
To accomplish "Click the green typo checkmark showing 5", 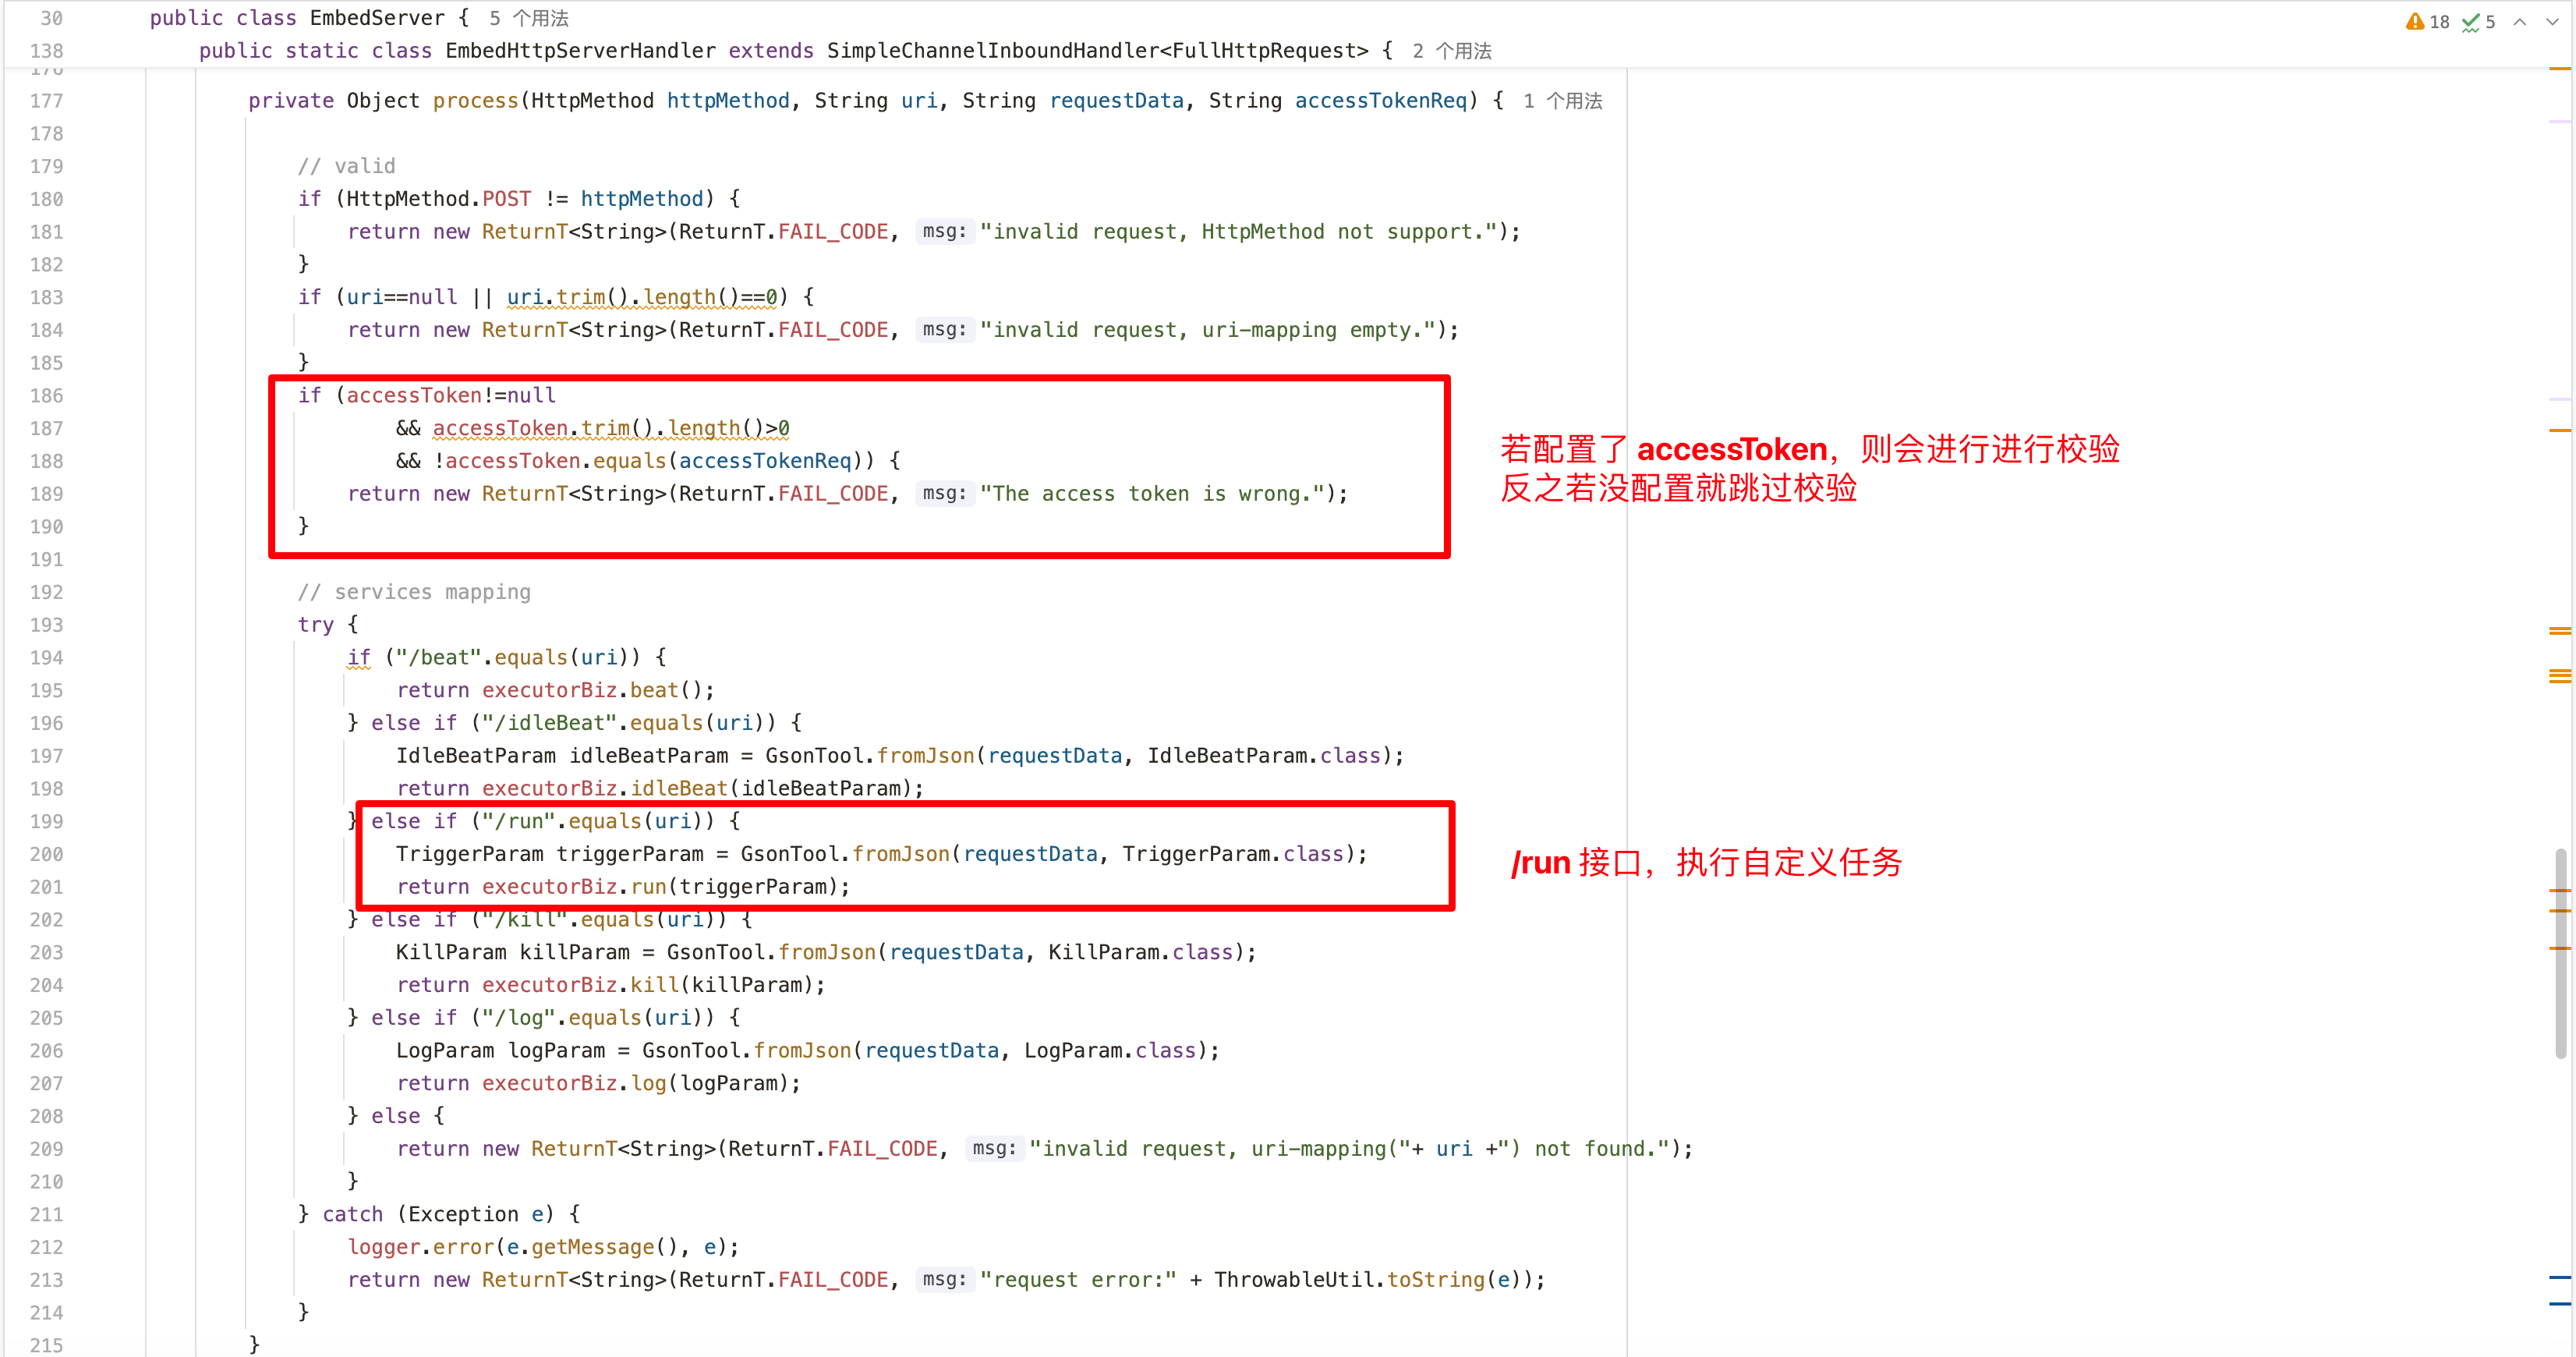I will 2478,21.
